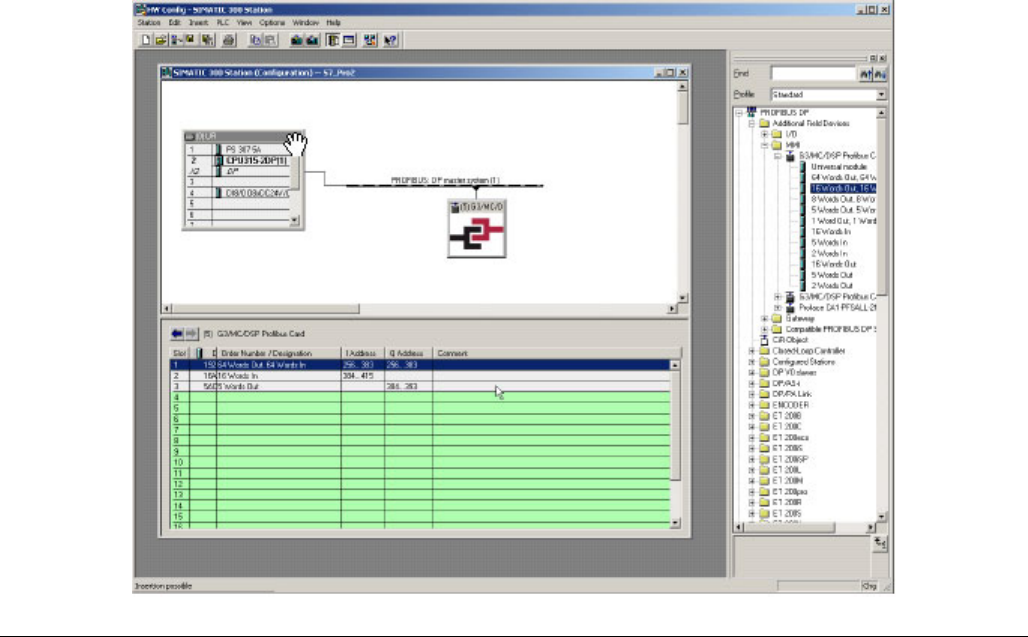Toggle the hardware Catalog view icon
The image size is (1028, 637).
[x=332, y=41]
